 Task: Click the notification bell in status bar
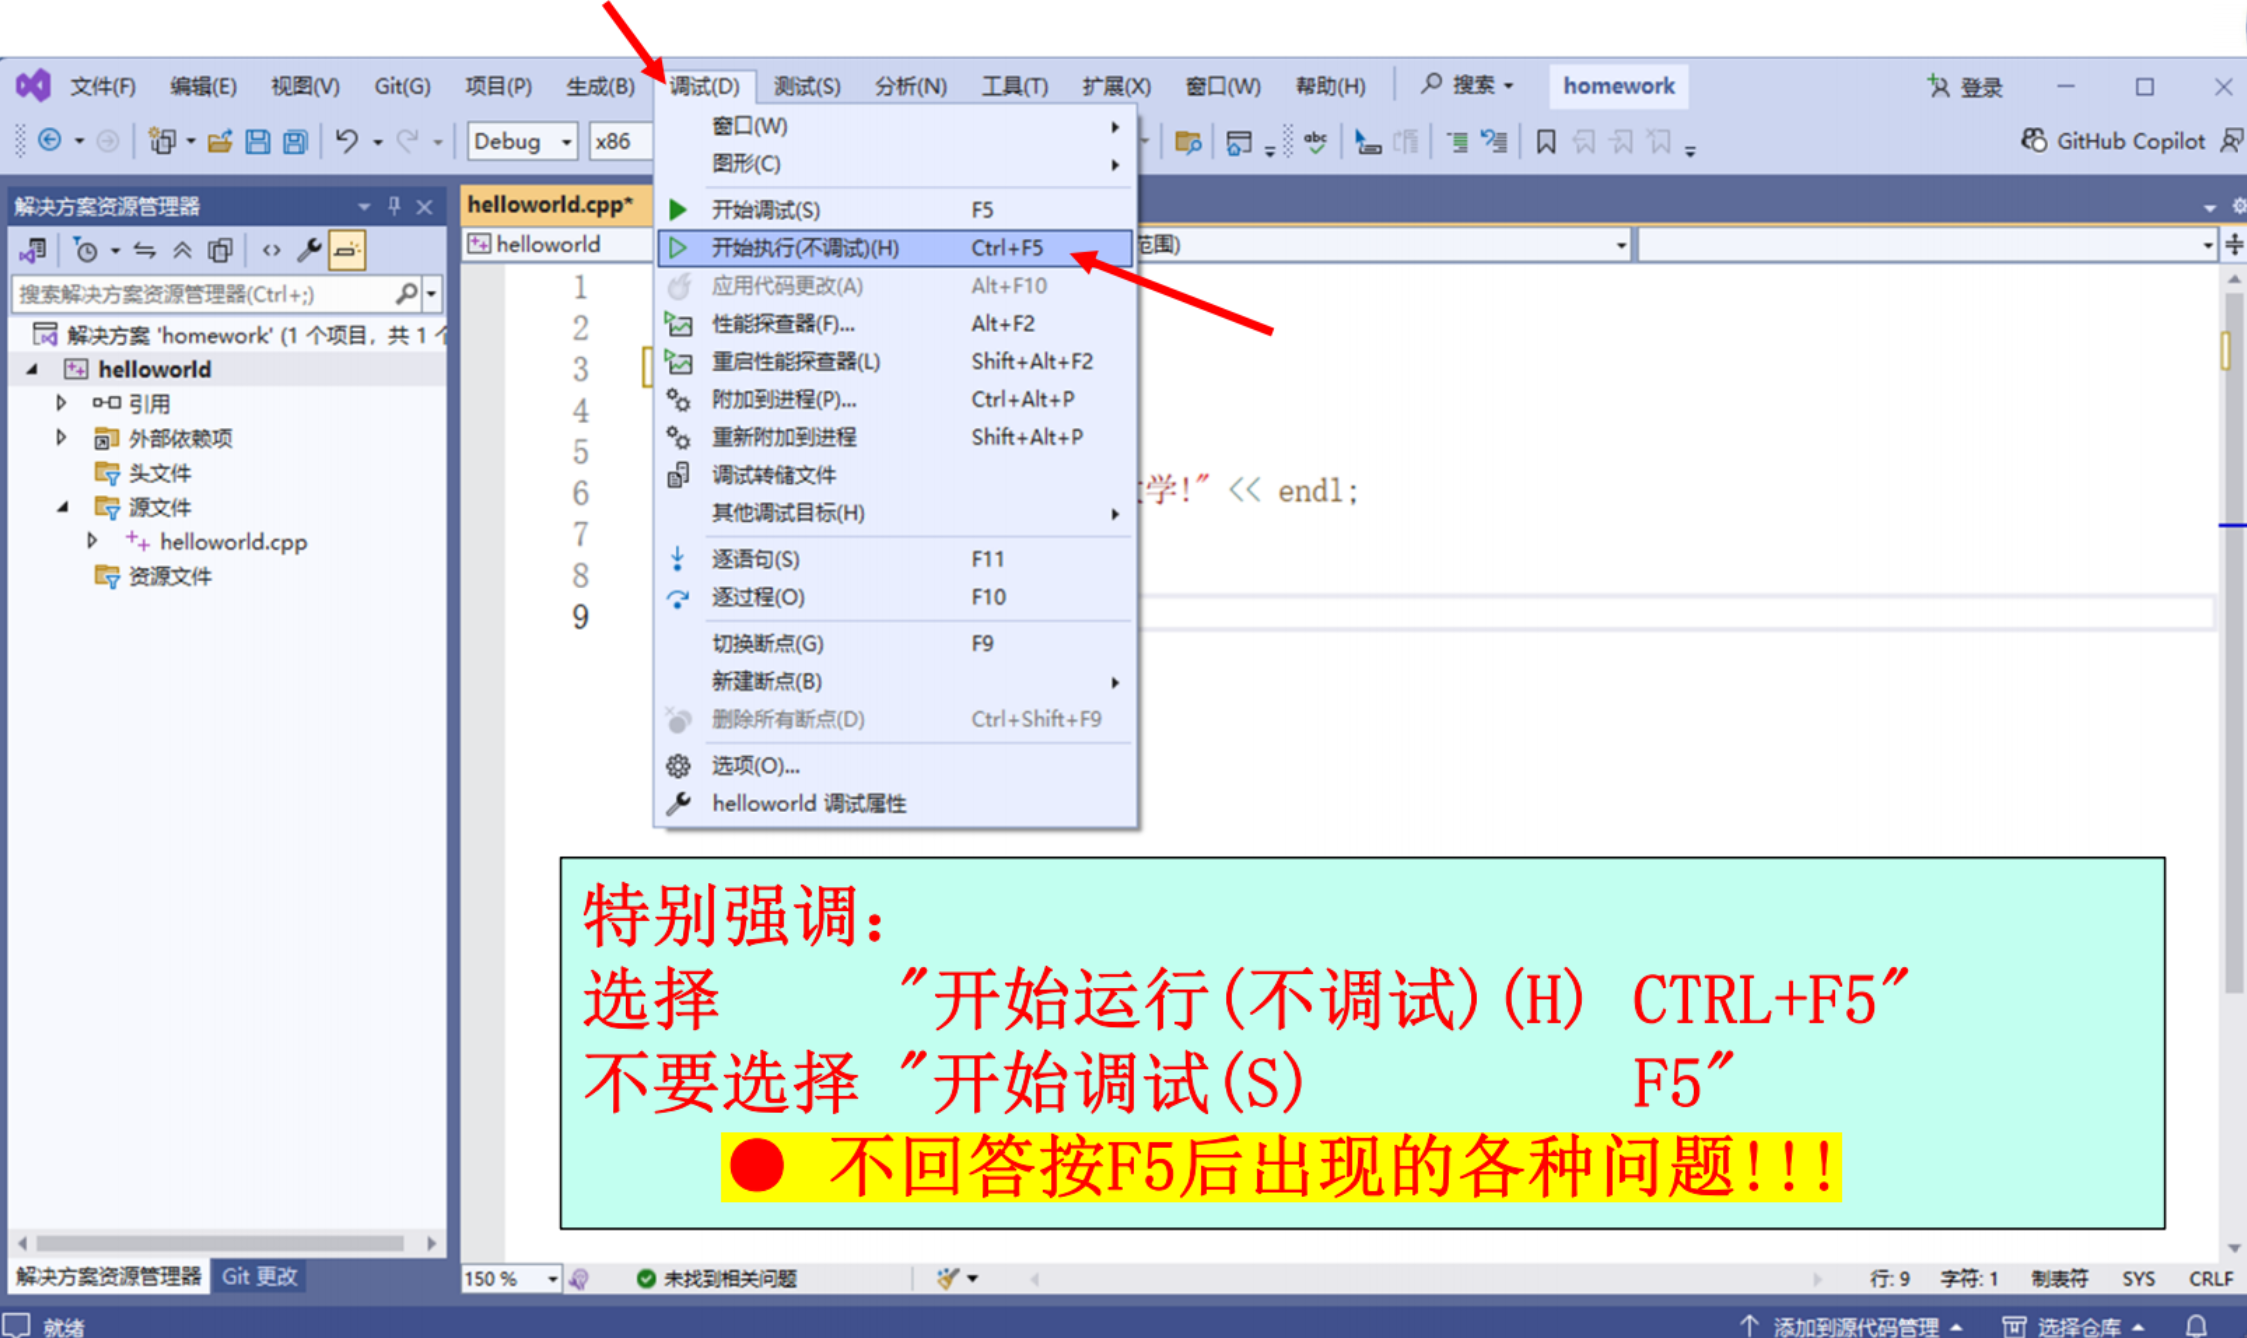pyautogui.click(x=2197, y=1326)
